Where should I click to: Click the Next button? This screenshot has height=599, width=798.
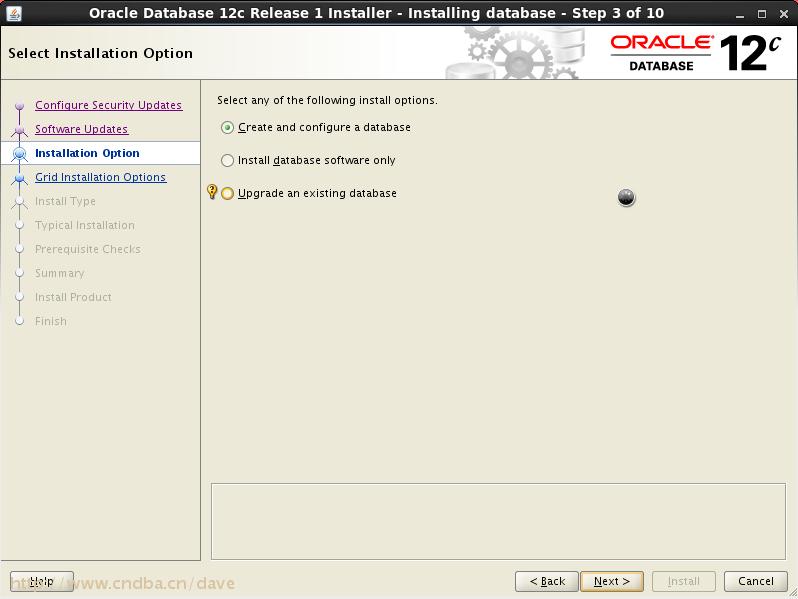pos(612,581)
